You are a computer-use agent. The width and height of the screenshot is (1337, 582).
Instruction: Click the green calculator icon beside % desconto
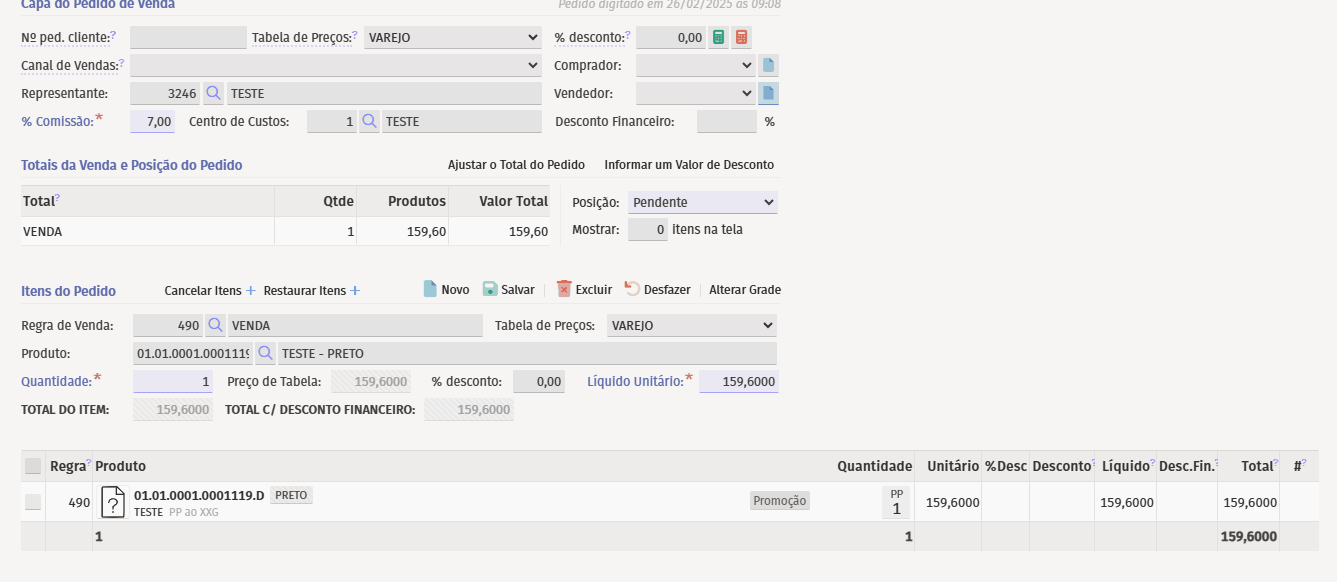[718, 38]
